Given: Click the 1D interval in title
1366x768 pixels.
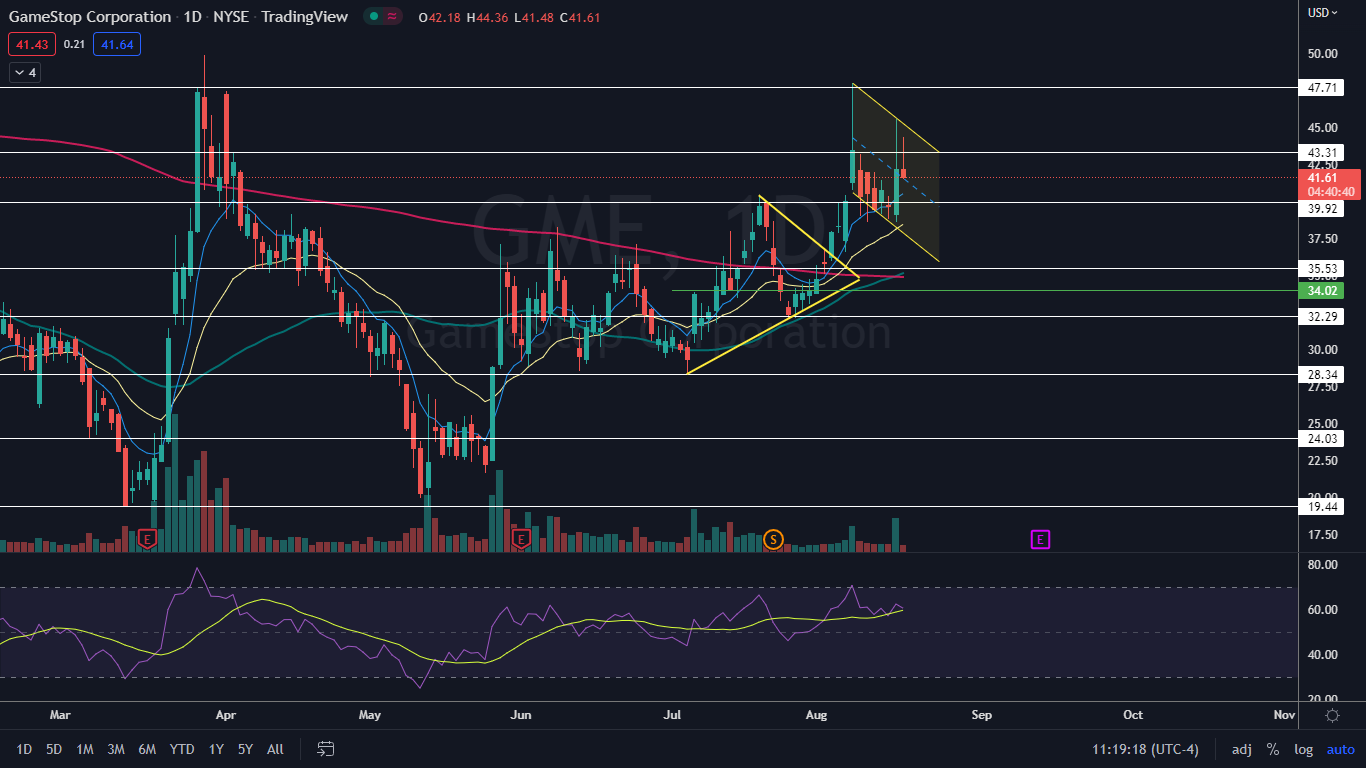Looking at the screenshot, I should point(192,17).
